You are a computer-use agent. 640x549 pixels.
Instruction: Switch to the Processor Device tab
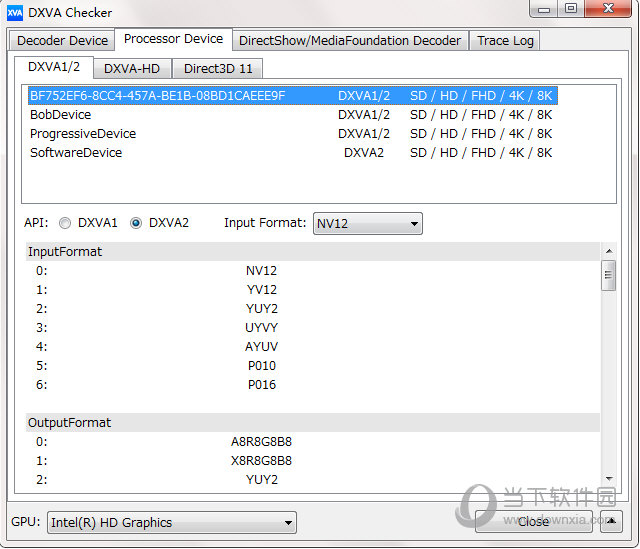coord(173,39)
